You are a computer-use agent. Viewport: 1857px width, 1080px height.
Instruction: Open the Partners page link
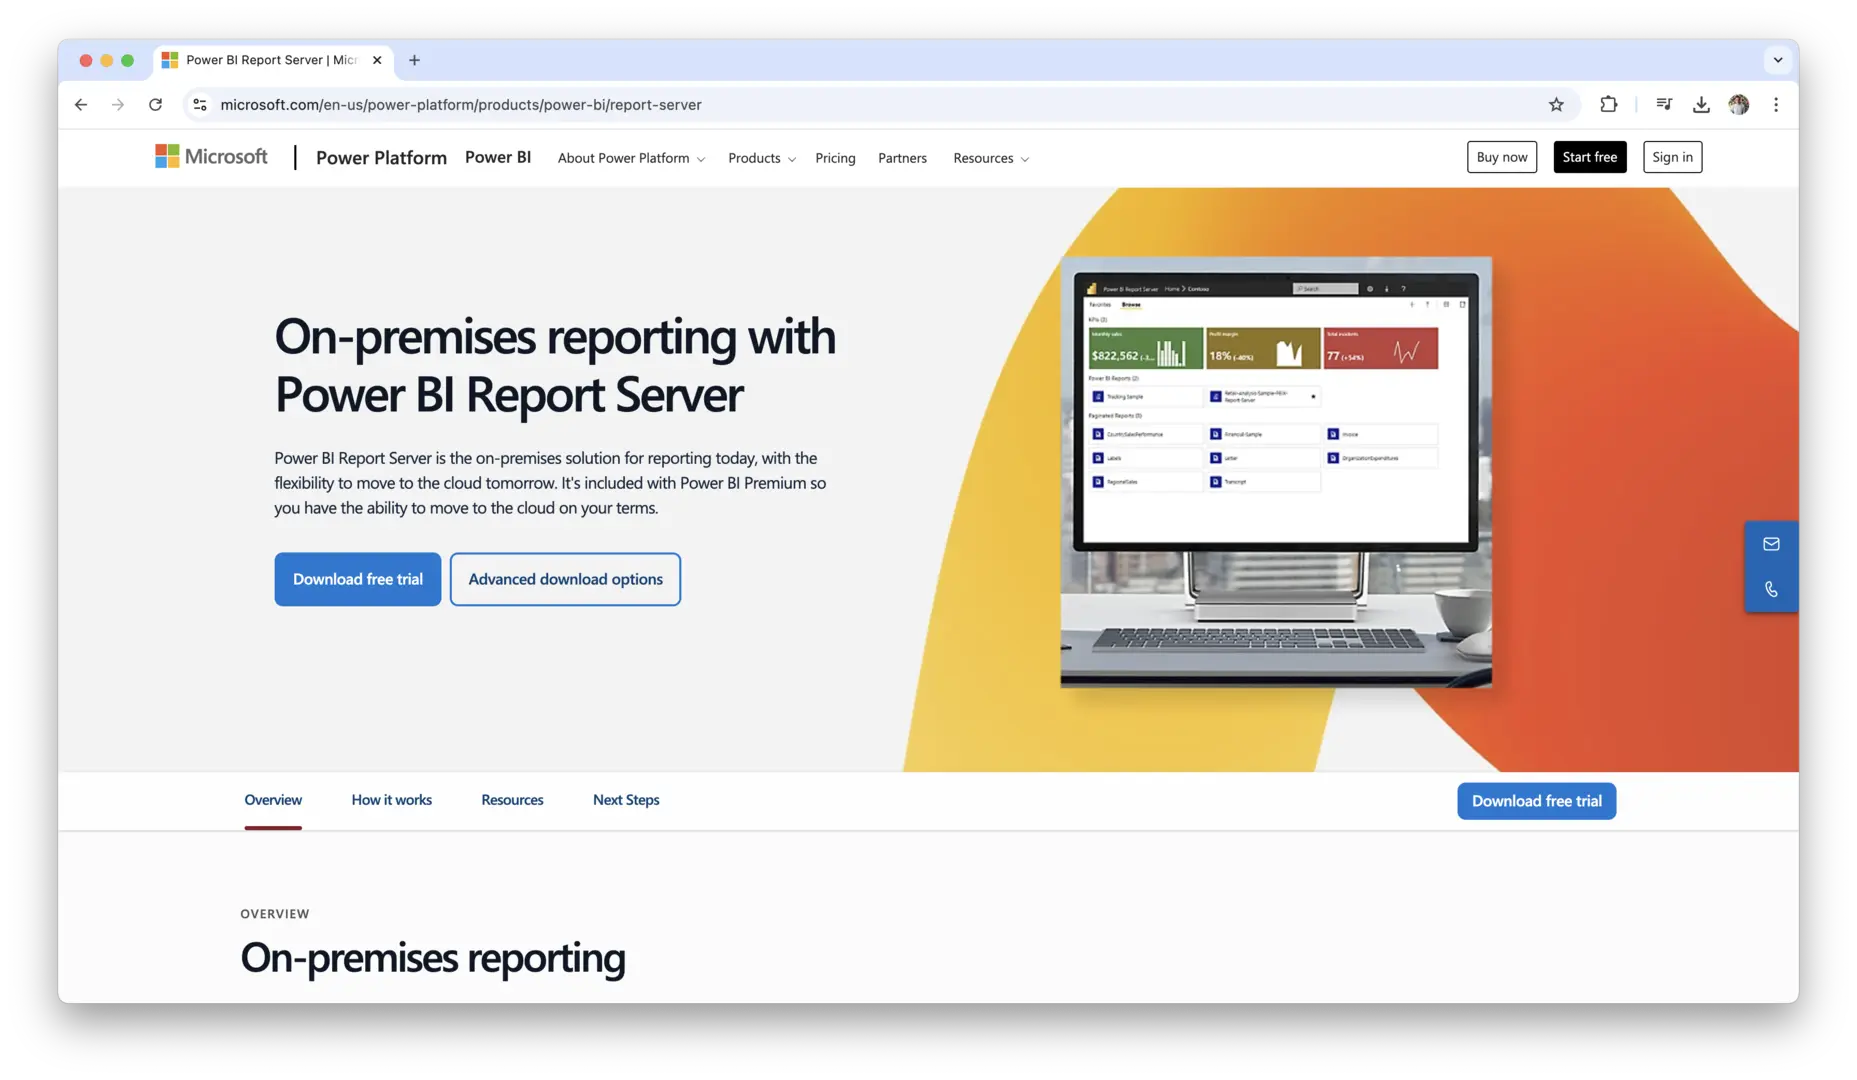click(x=902, y=158)
